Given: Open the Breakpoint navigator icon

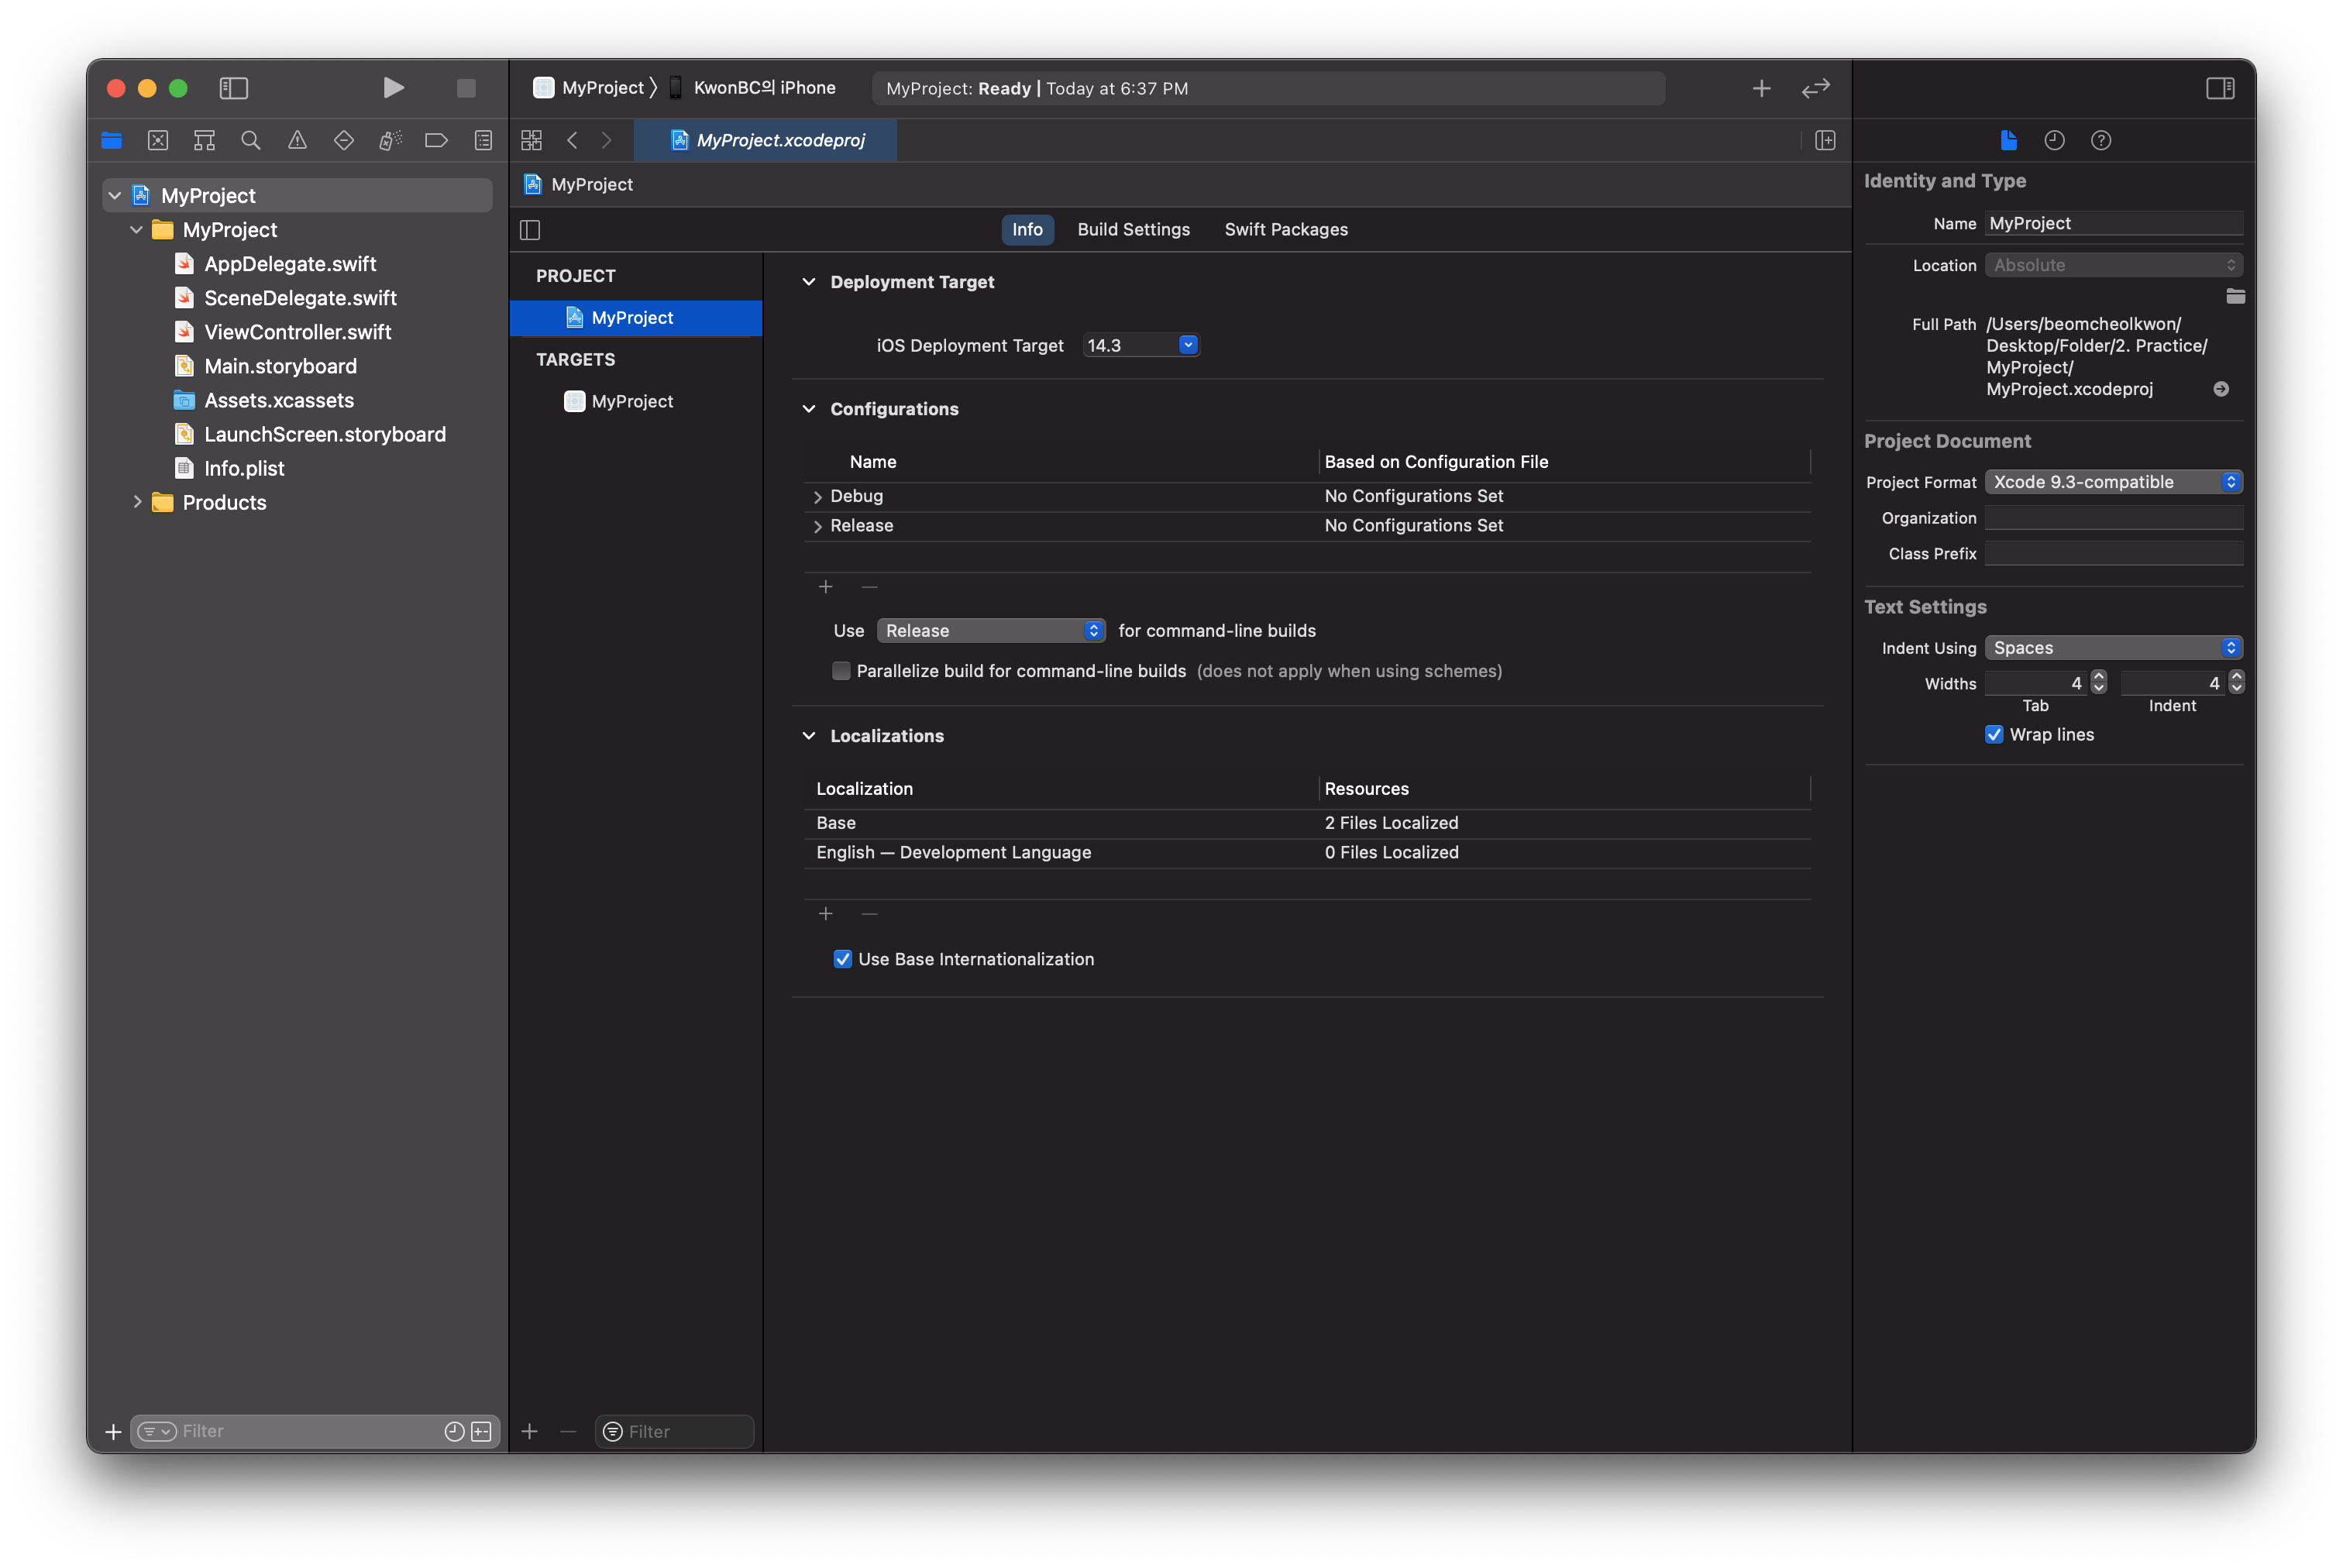Looking at the screenshot, I should [436, 141].
